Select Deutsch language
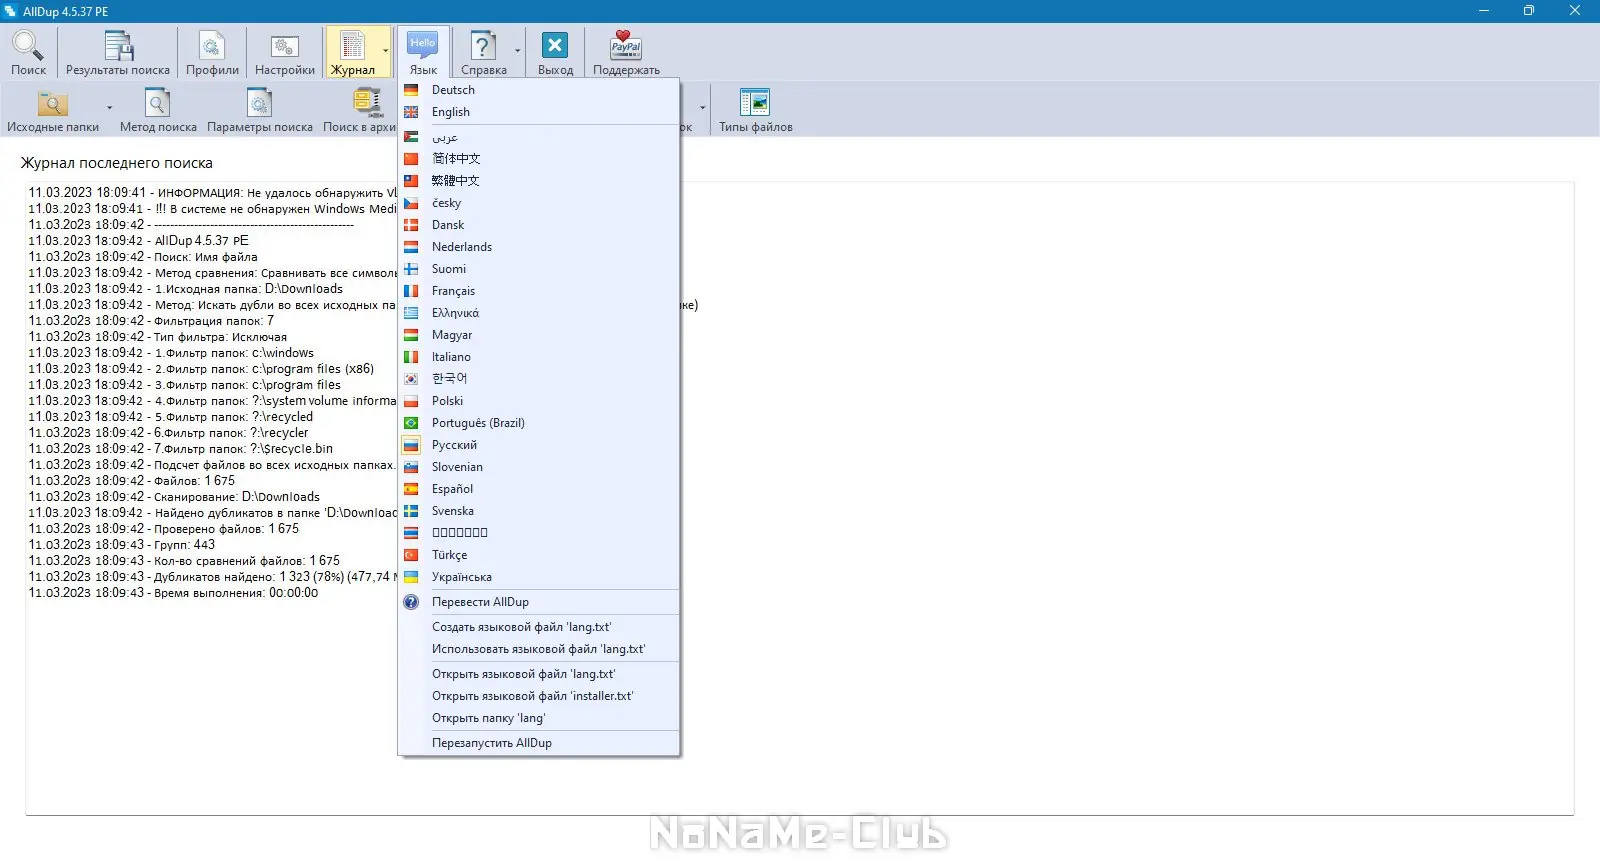Image resolution: width=1600 pixels, height=860 pixels. 539,90
